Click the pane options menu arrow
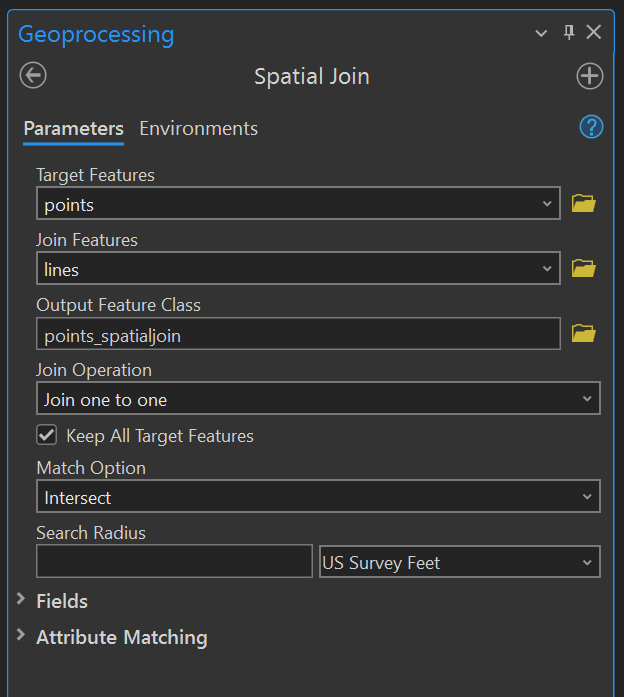 541,33
